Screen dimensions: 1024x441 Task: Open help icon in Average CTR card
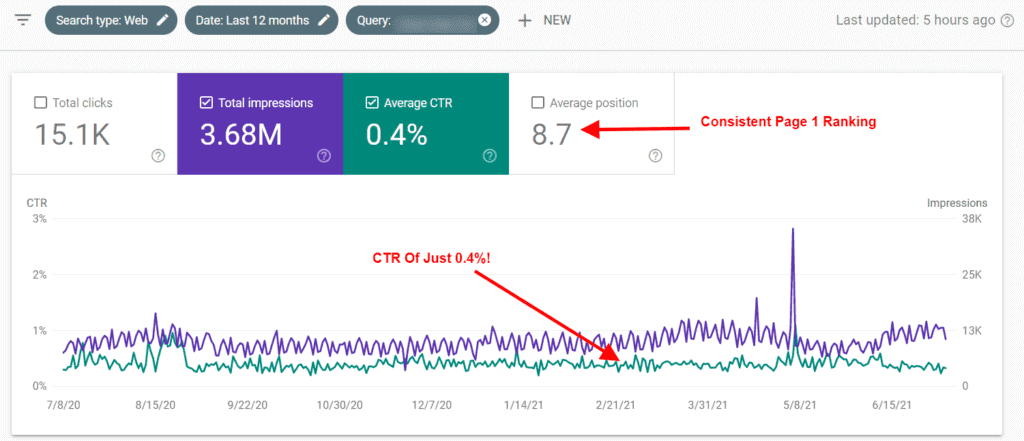point(489,155)
